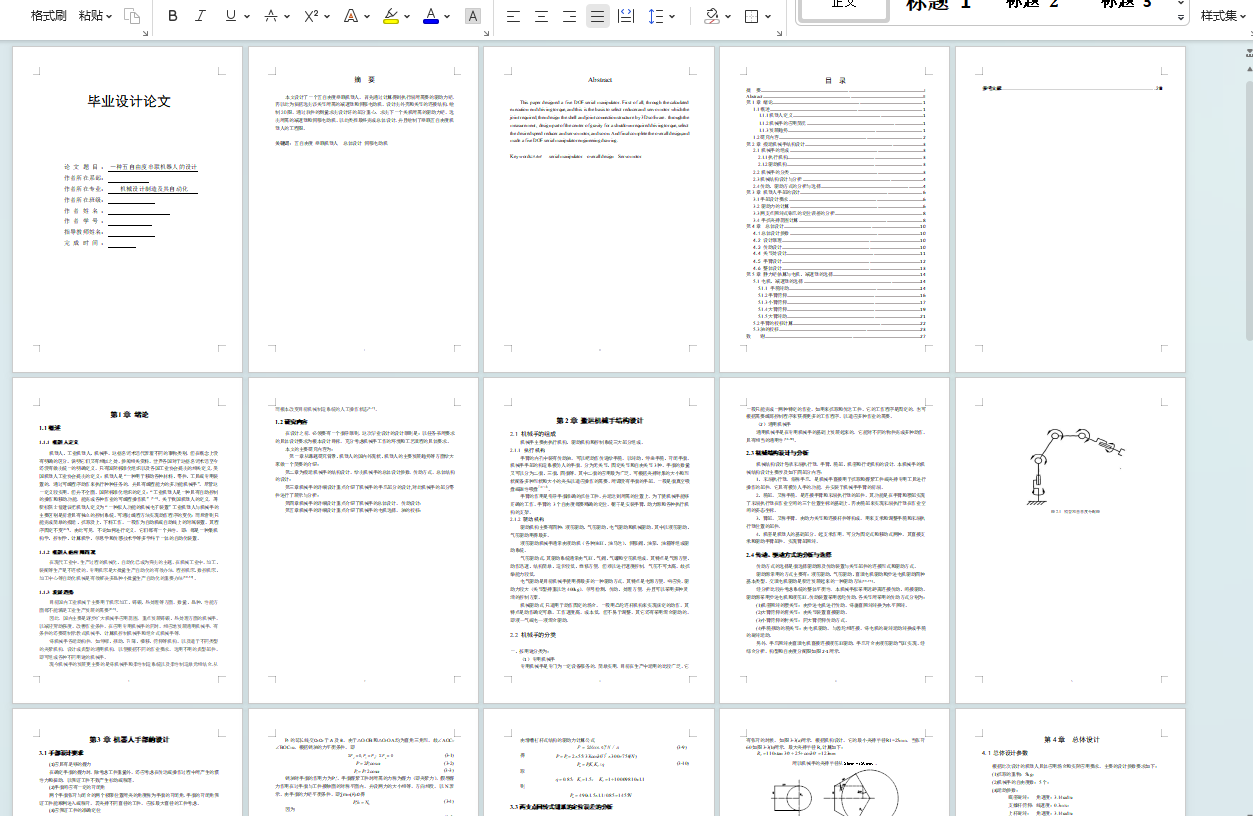Toggle italic formatting
The image size is (1253, 816).
pyautogui.click(x=200, y=16)
